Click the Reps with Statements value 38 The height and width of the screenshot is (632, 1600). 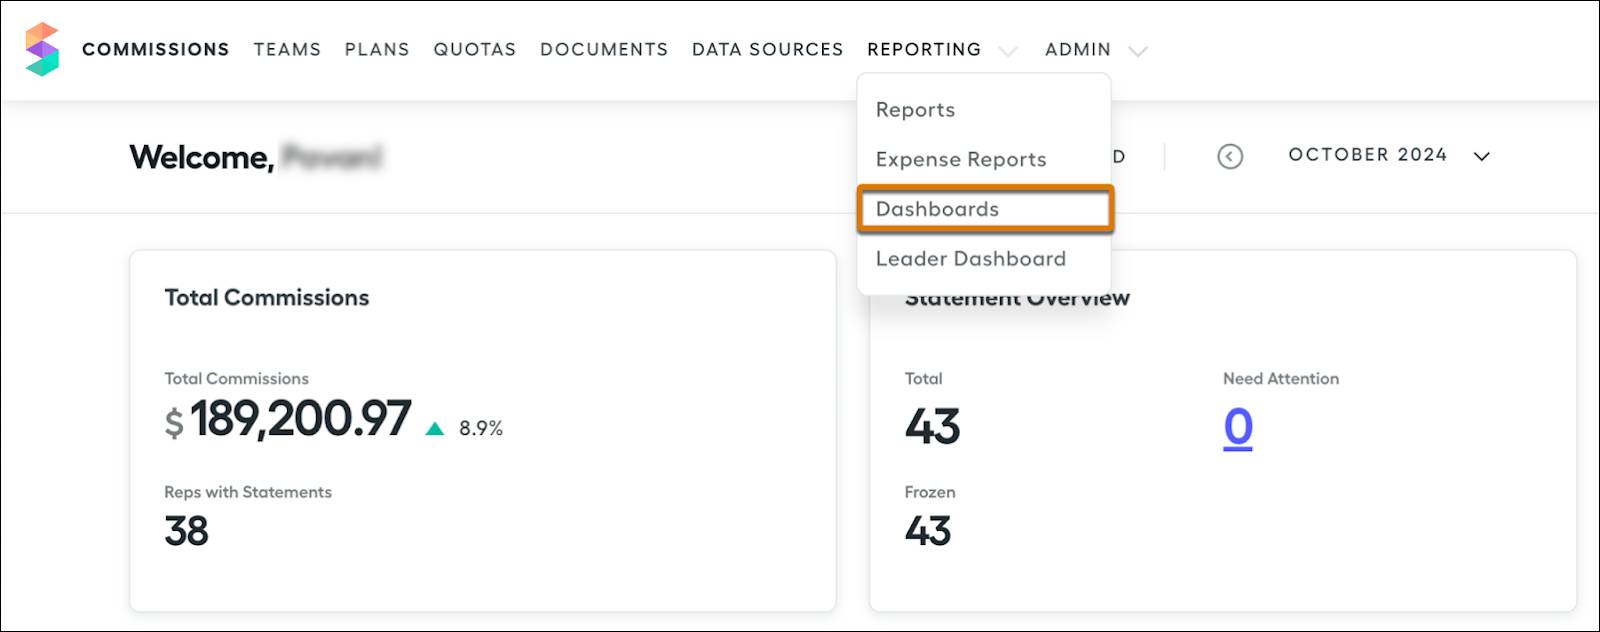click(186, 531)
